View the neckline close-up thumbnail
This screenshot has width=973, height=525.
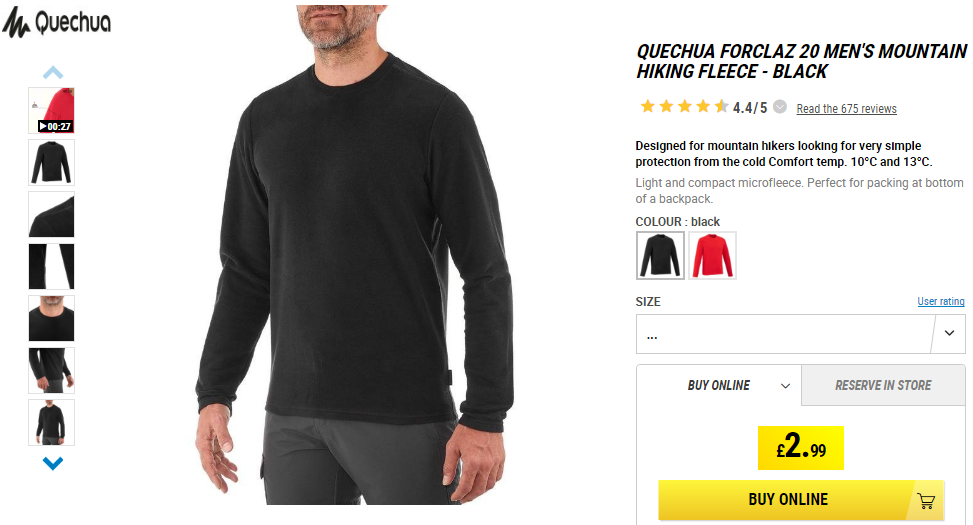click(52, 318)
